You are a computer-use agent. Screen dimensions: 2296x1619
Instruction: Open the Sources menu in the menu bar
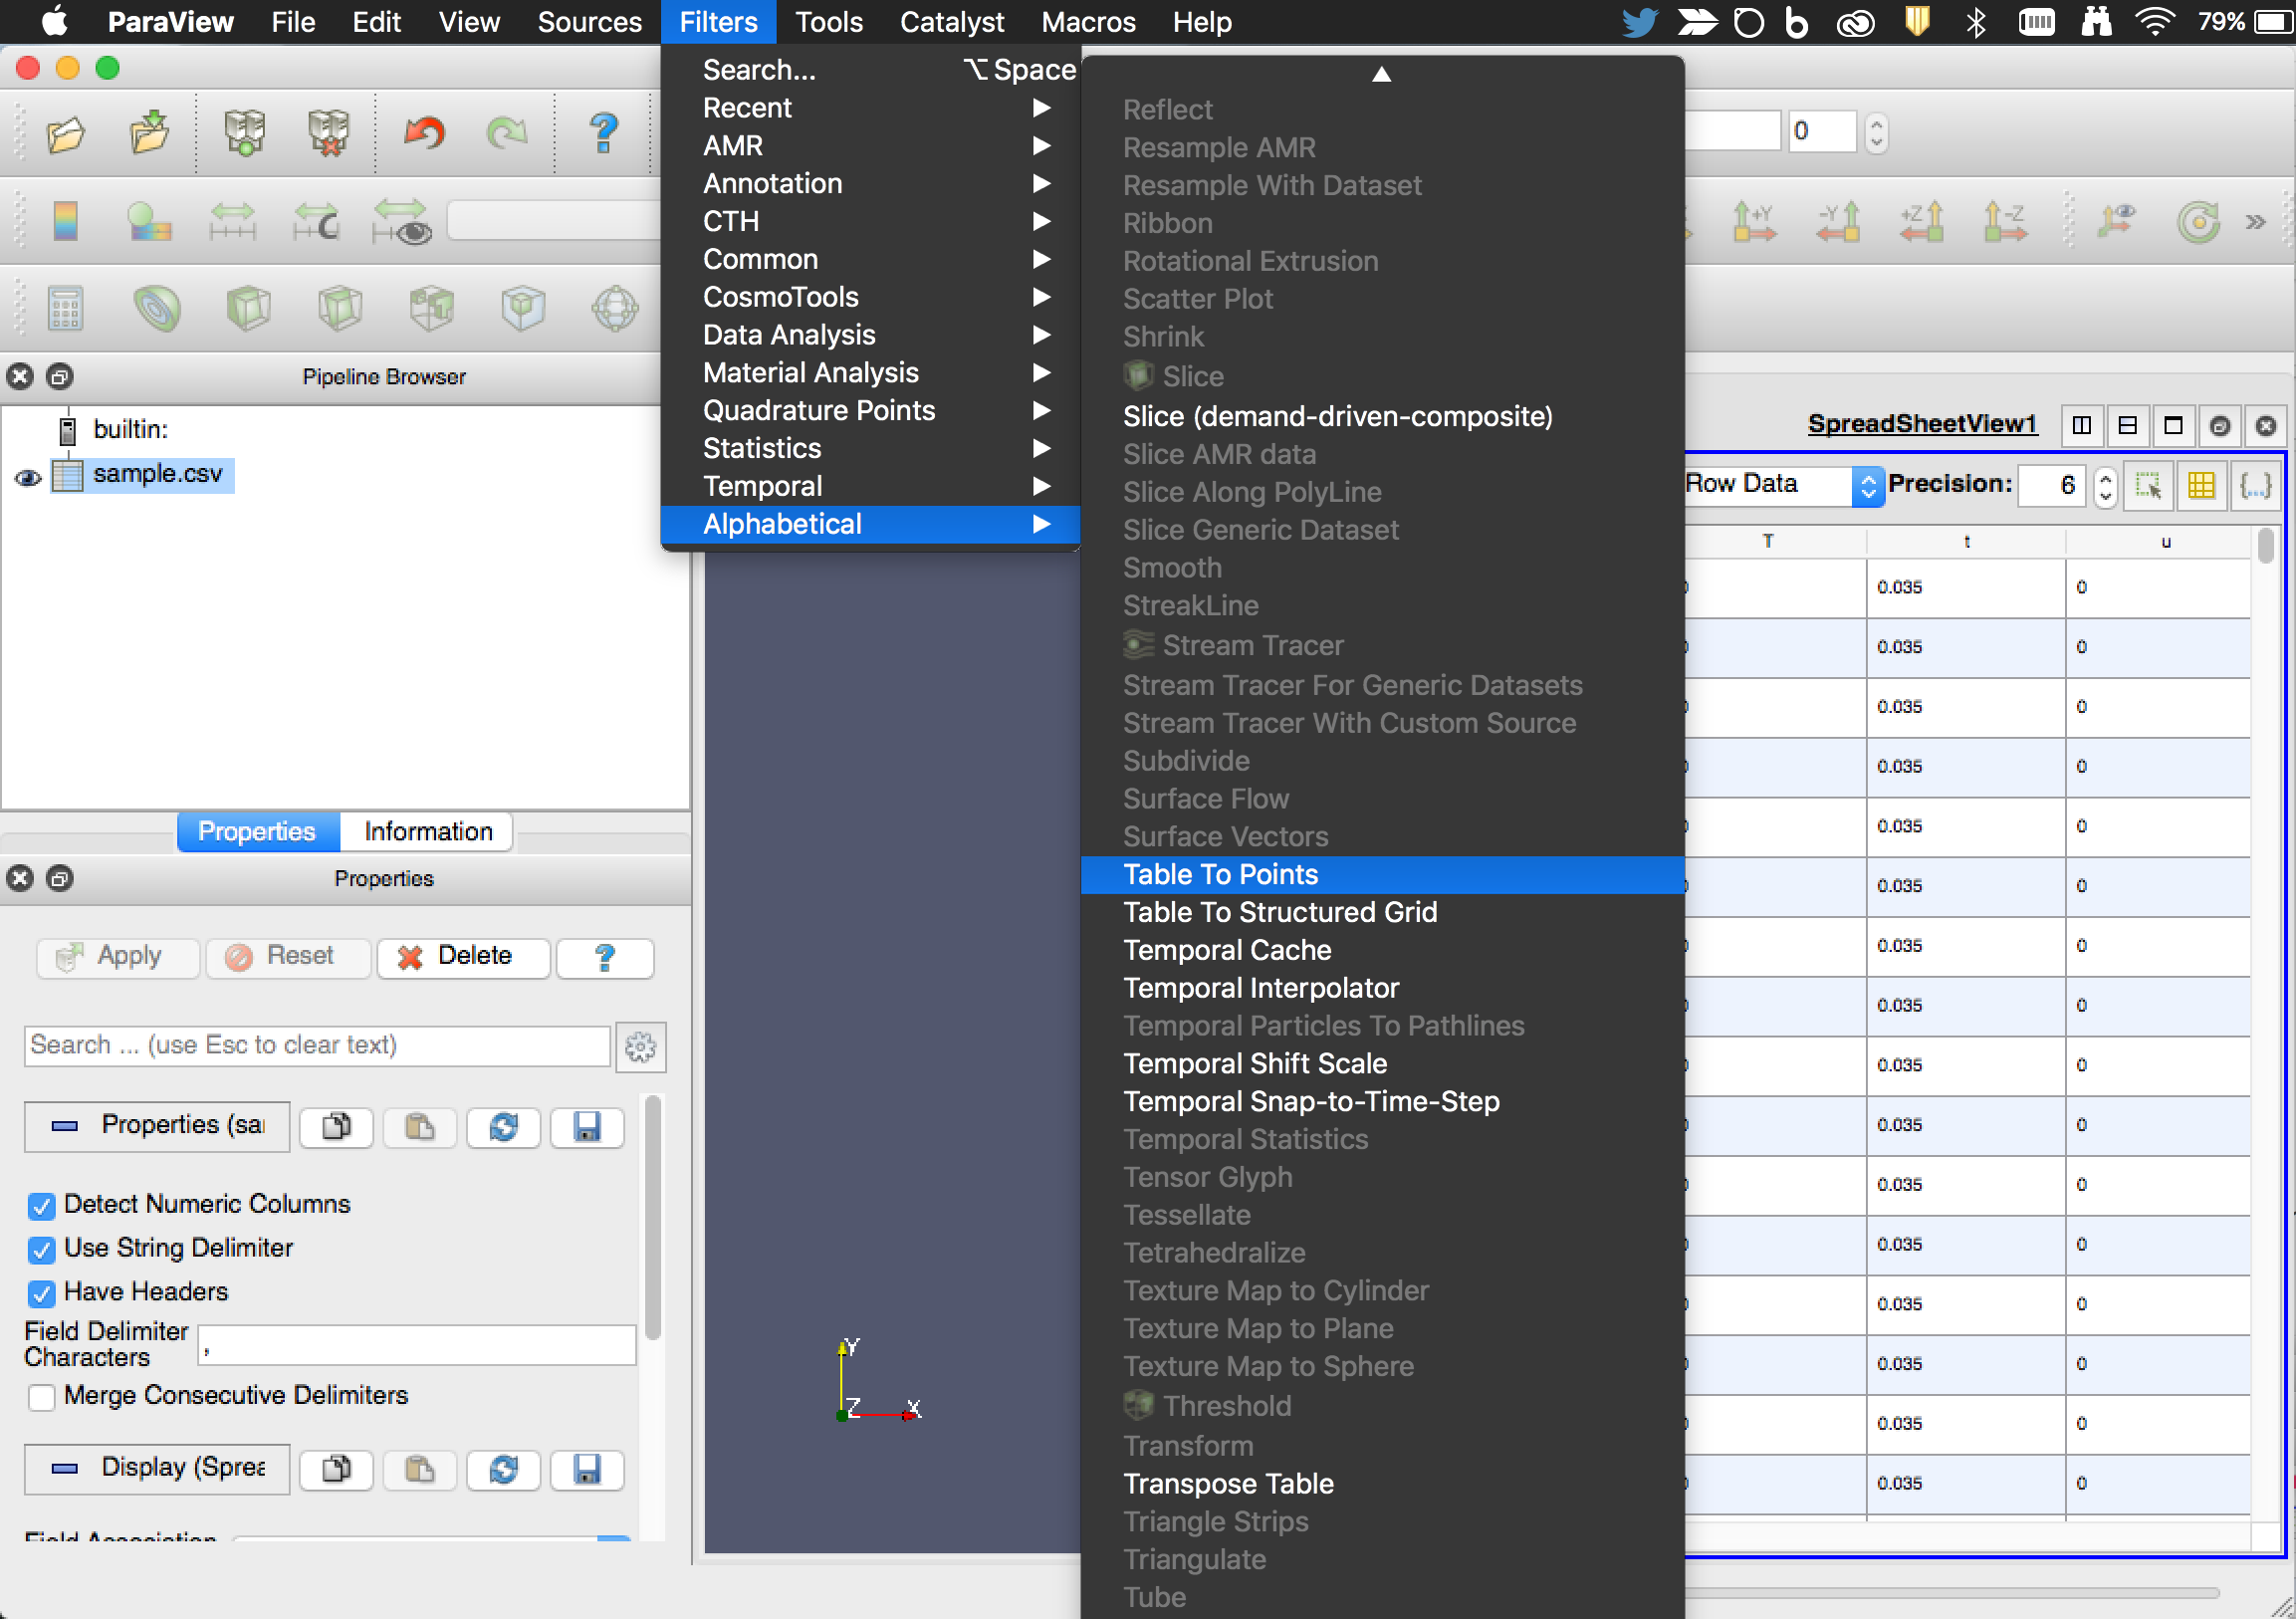click(x=589, y=22)
